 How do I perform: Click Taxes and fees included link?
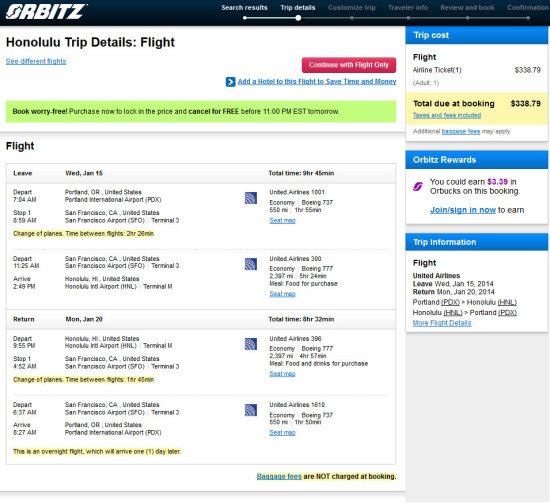point(447,115)
